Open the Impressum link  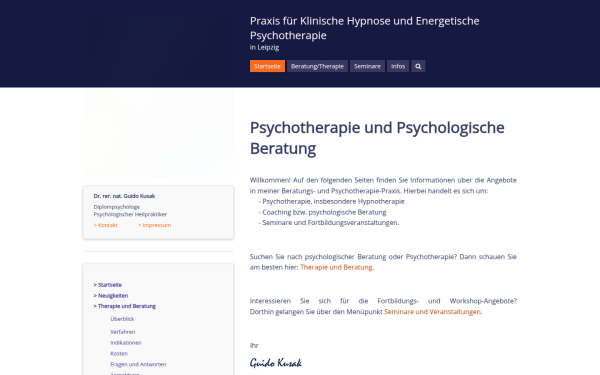click(155, 225)
